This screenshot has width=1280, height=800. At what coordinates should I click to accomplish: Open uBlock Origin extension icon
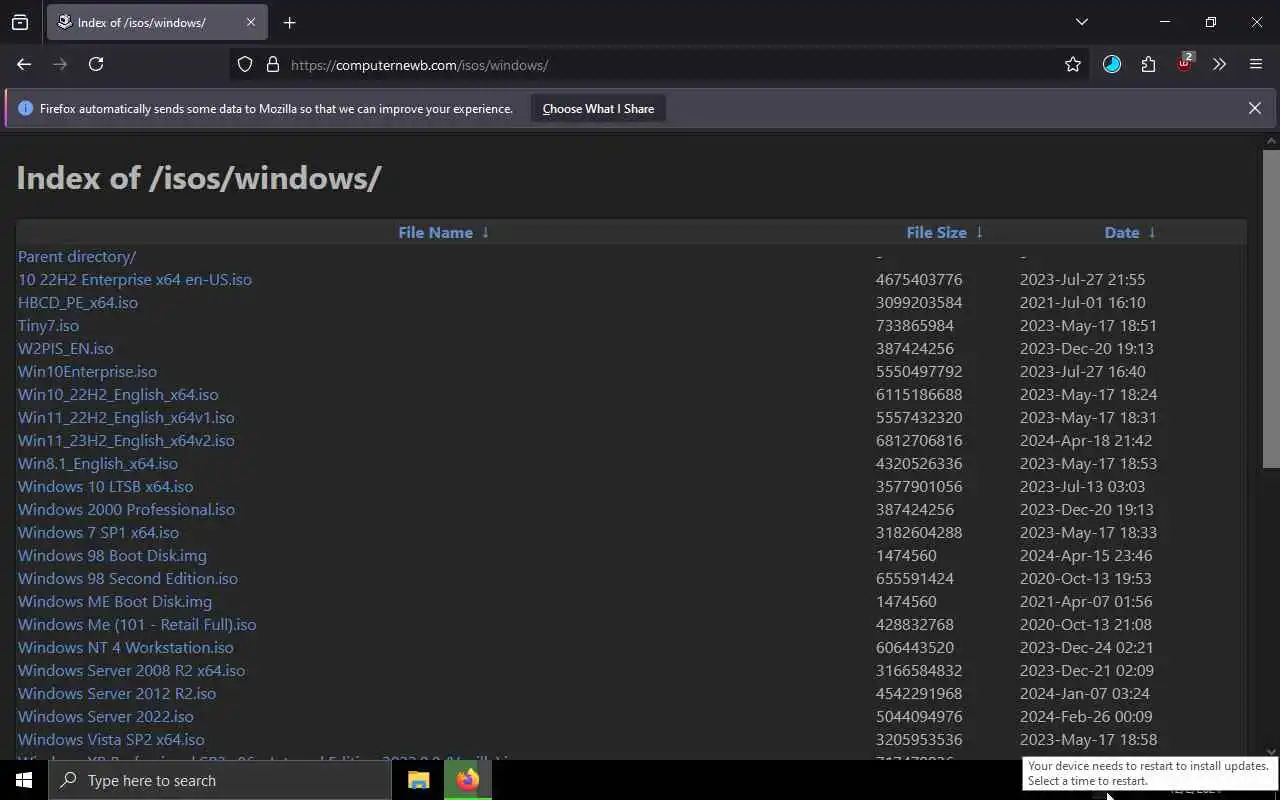coord(1184,64)
